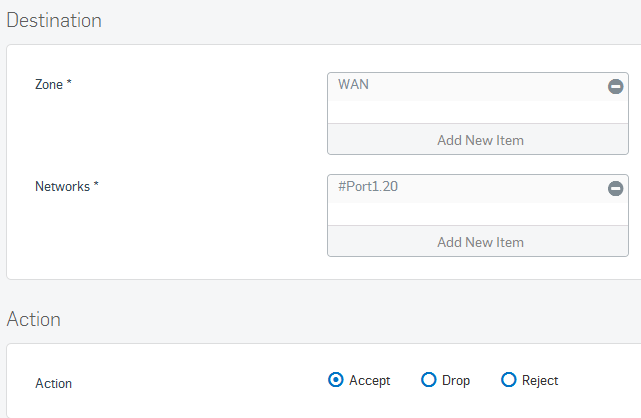Select the Reject action radio button
Viewport: 641px width, 418px height.
click(x=509, y=380)
